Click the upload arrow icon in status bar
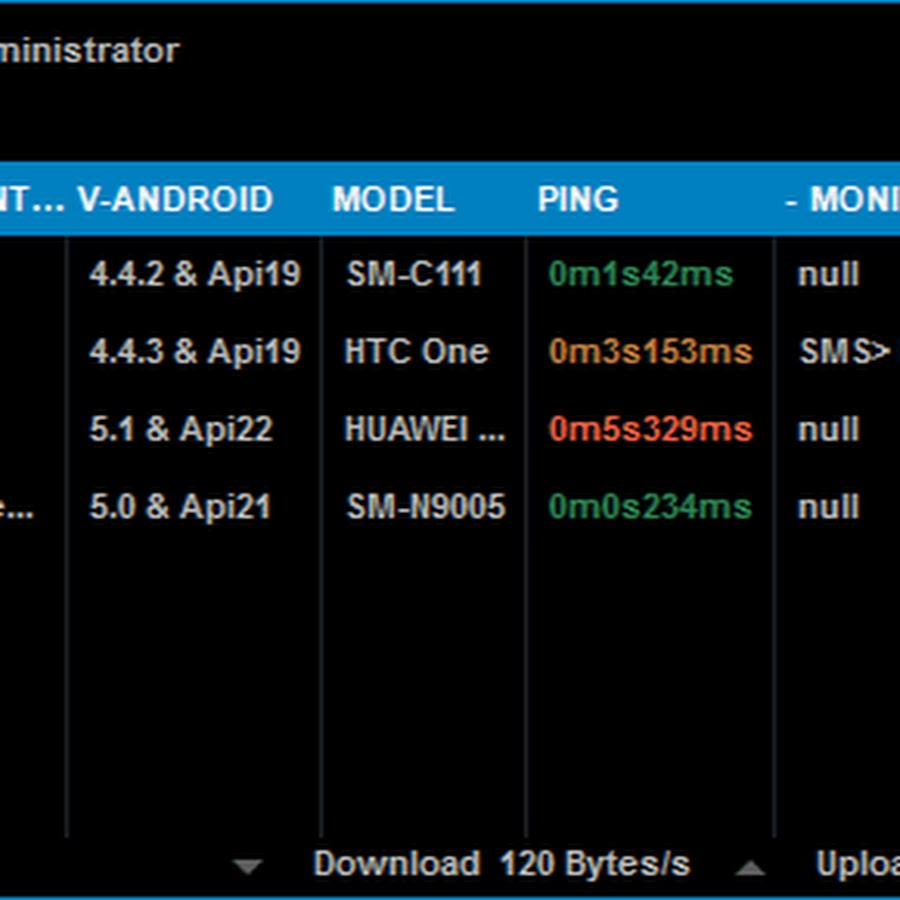 750,868
